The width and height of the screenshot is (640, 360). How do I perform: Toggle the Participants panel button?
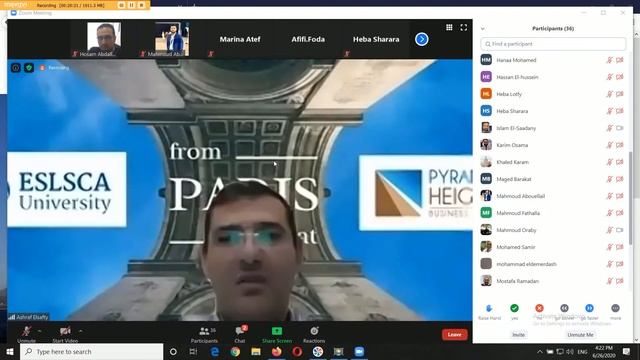pos(204,334)
